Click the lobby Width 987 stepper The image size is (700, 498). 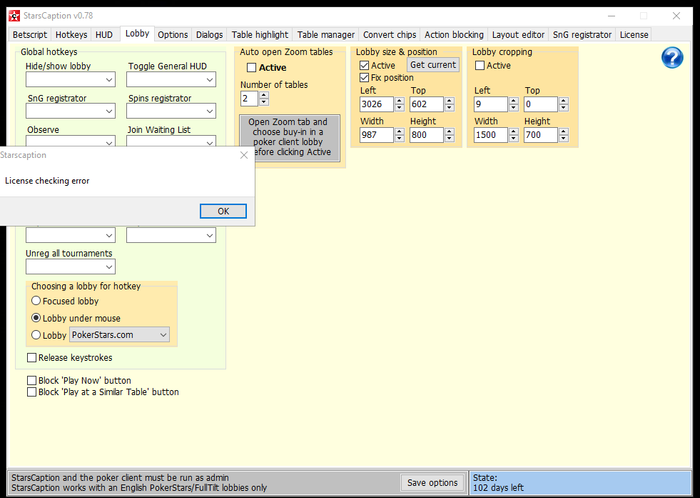coord(400,135)
